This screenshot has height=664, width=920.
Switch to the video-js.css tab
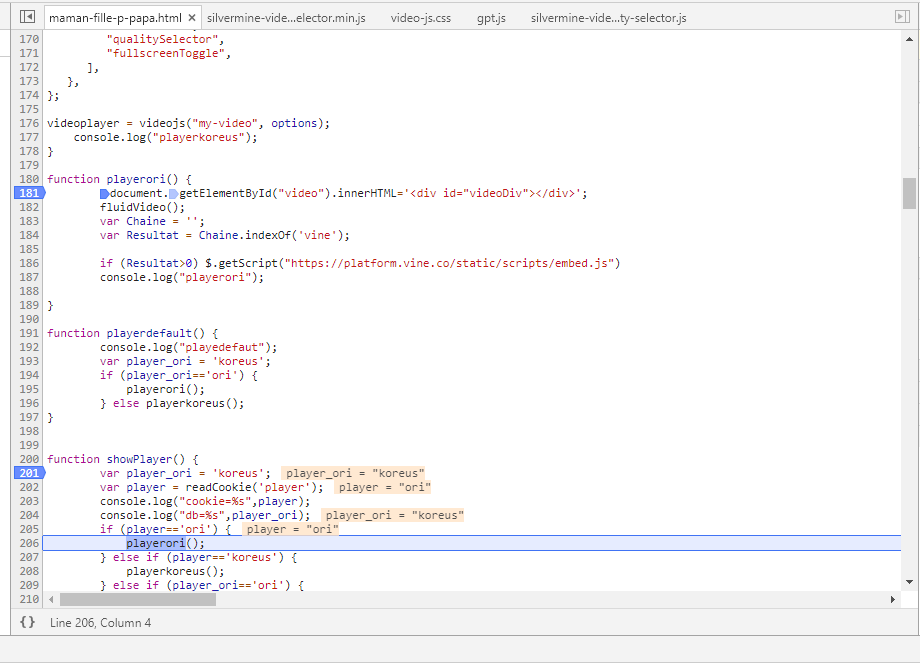(x=421, y=18)
